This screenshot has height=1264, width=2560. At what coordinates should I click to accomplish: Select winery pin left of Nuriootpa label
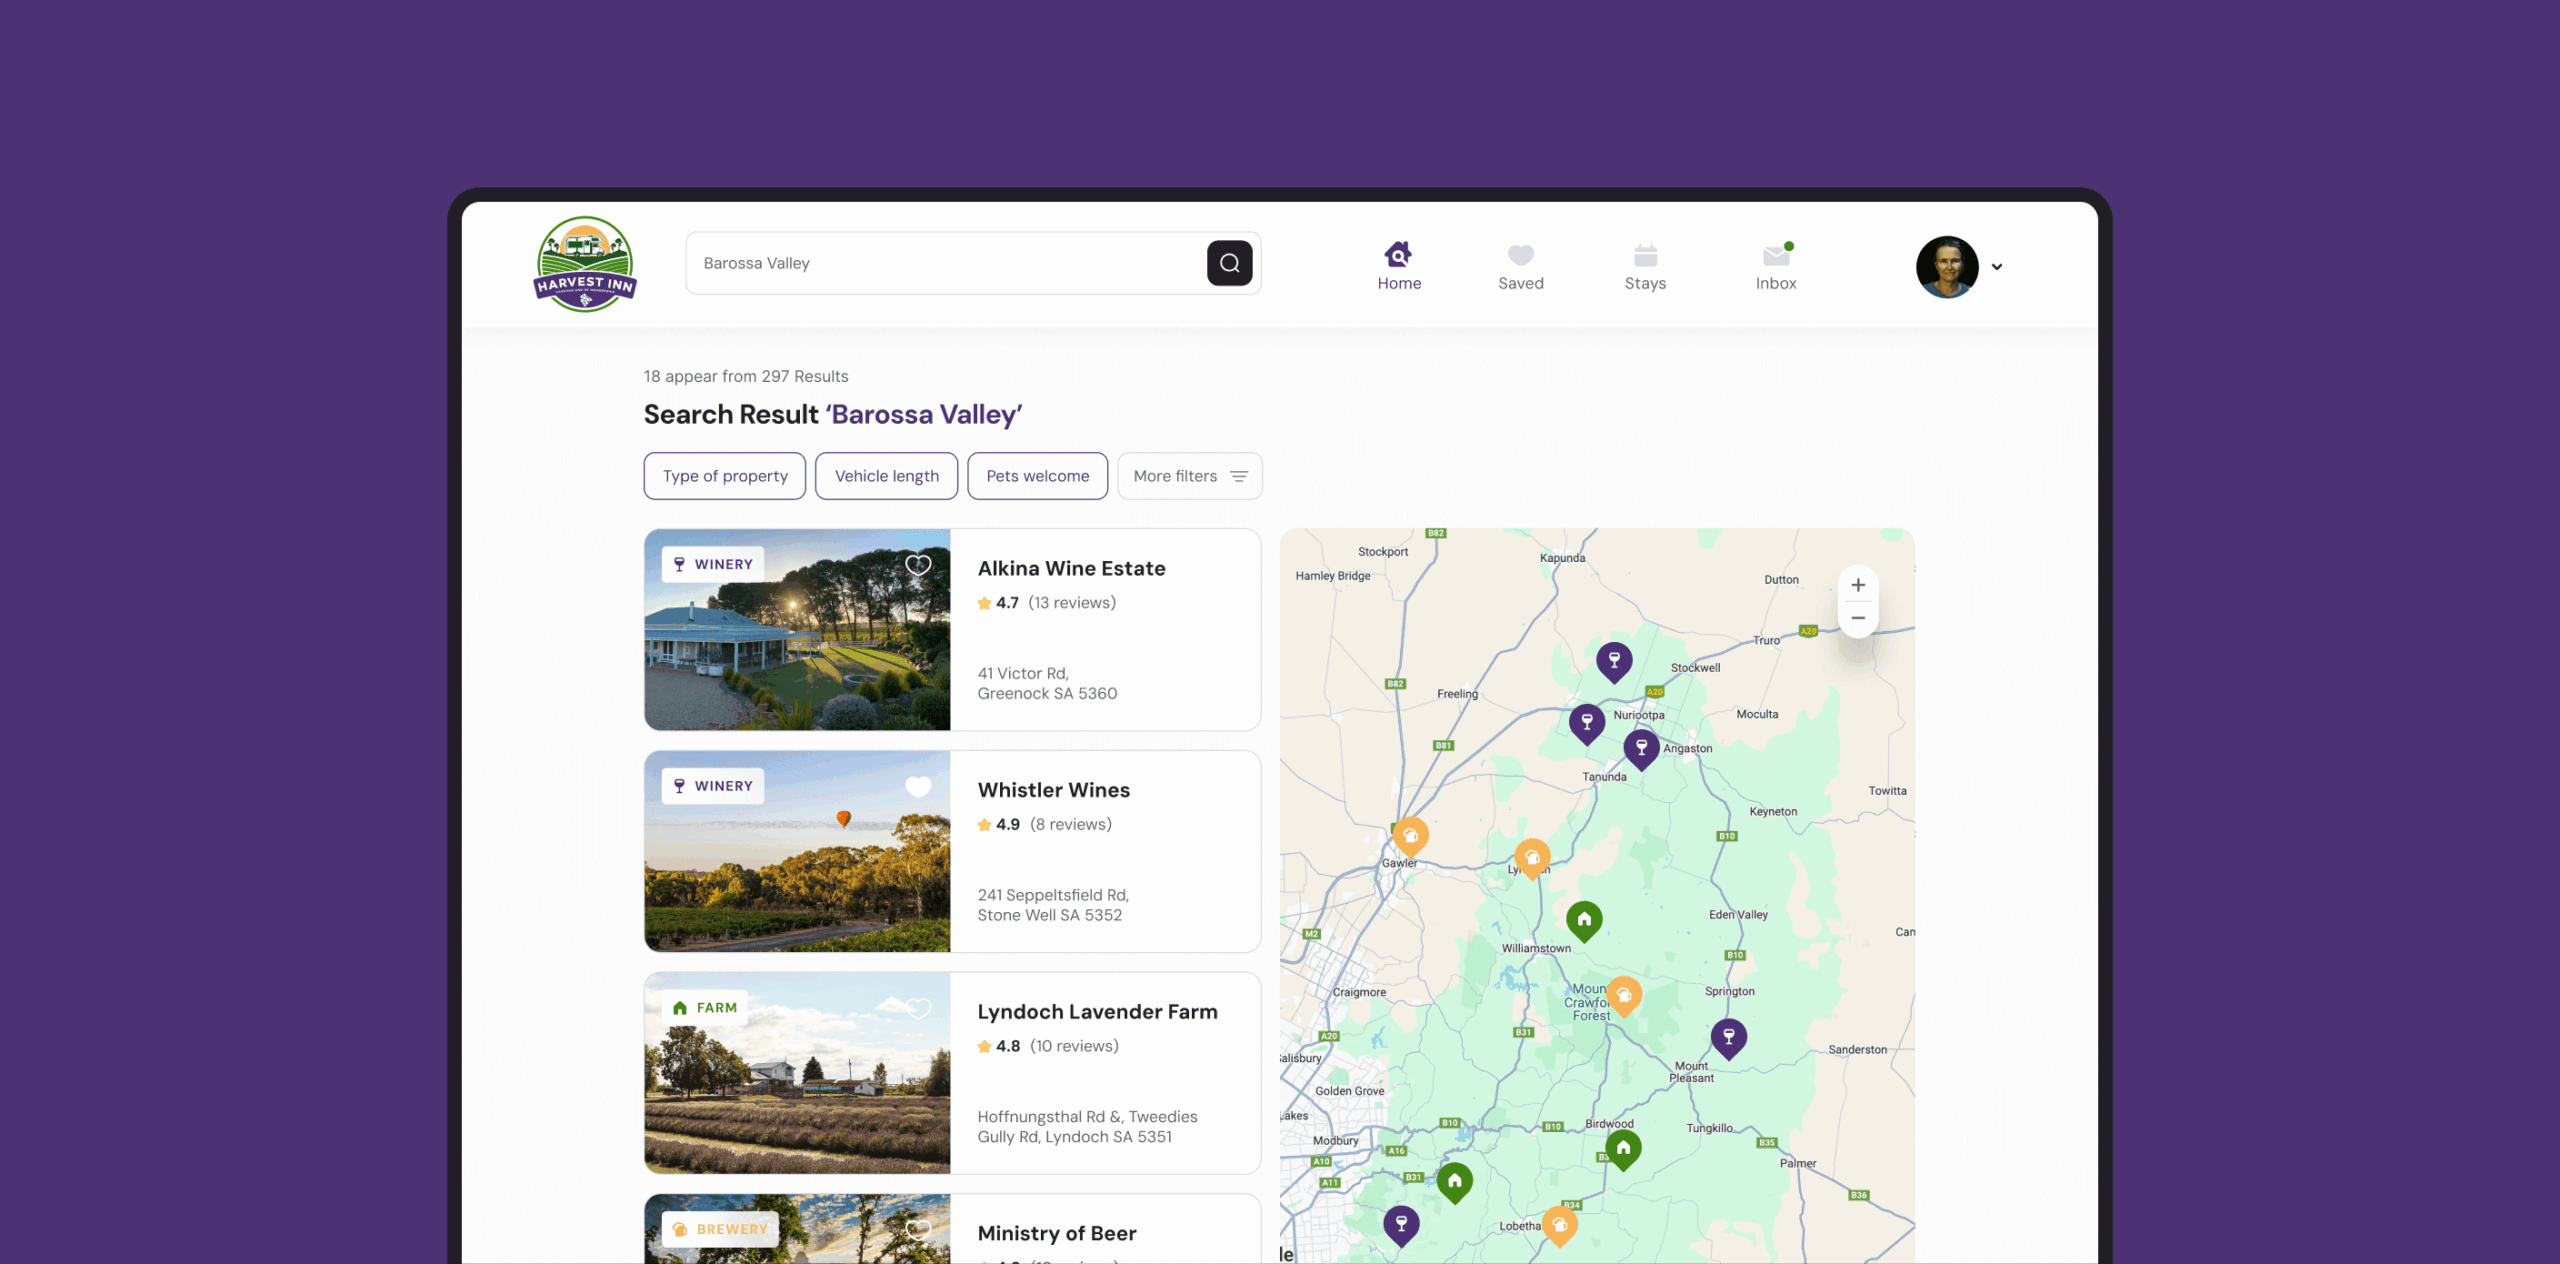point(1586,724)
